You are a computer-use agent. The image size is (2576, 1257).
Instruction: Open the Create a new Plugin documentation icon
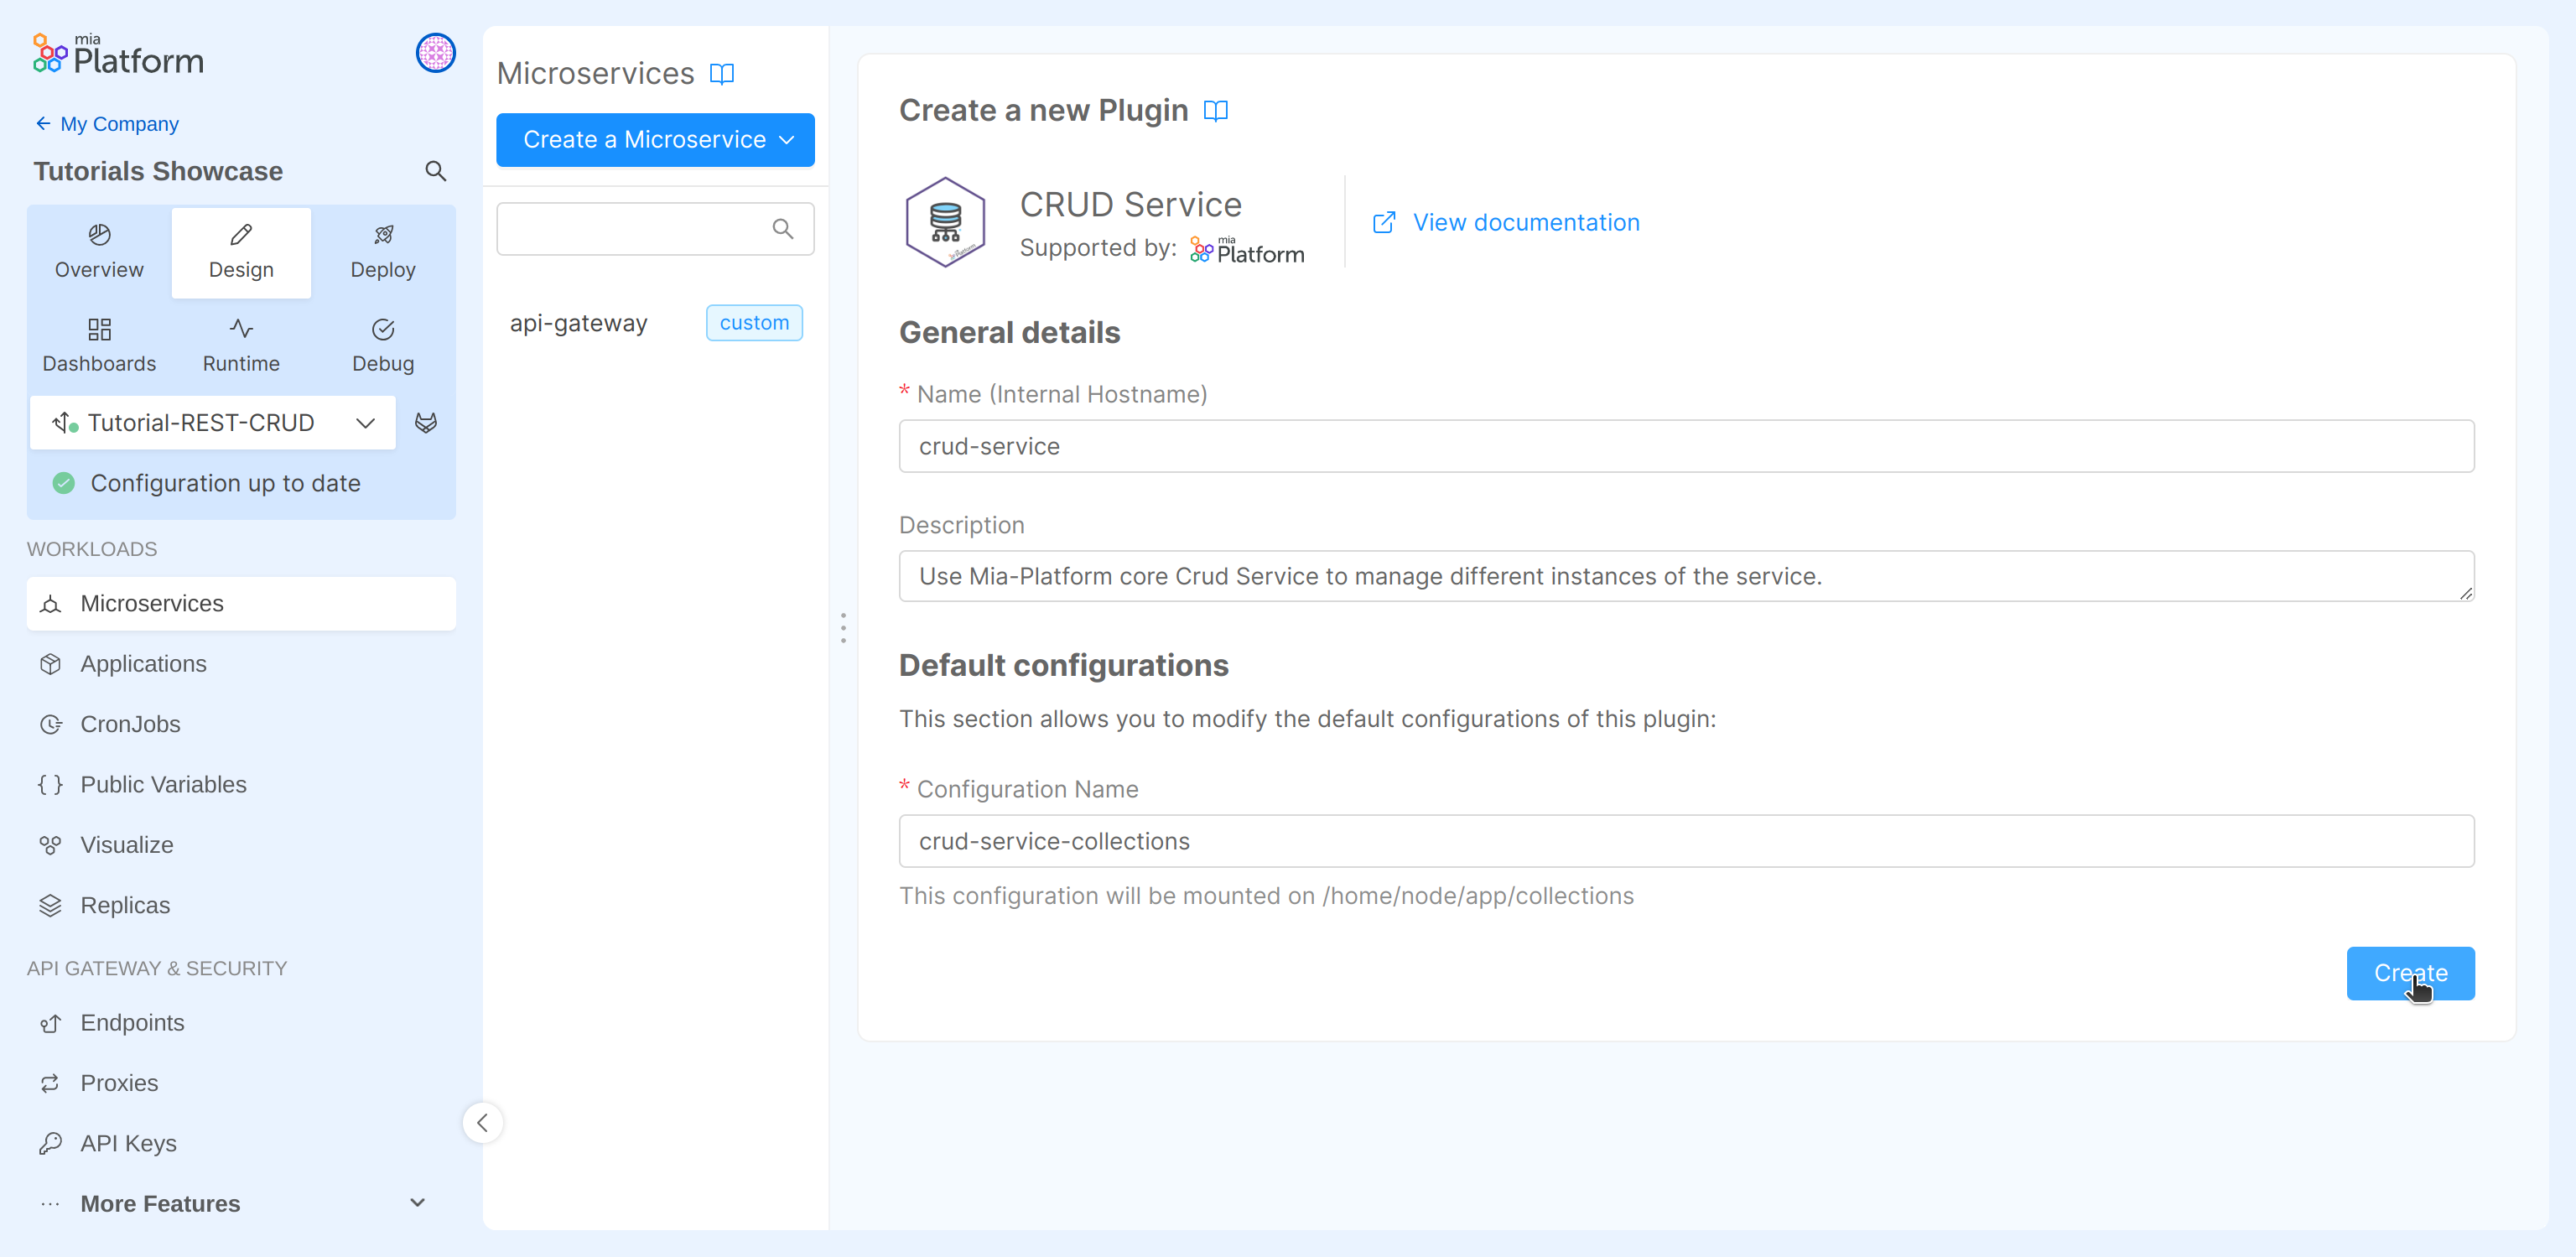[x=1216, y=111]
